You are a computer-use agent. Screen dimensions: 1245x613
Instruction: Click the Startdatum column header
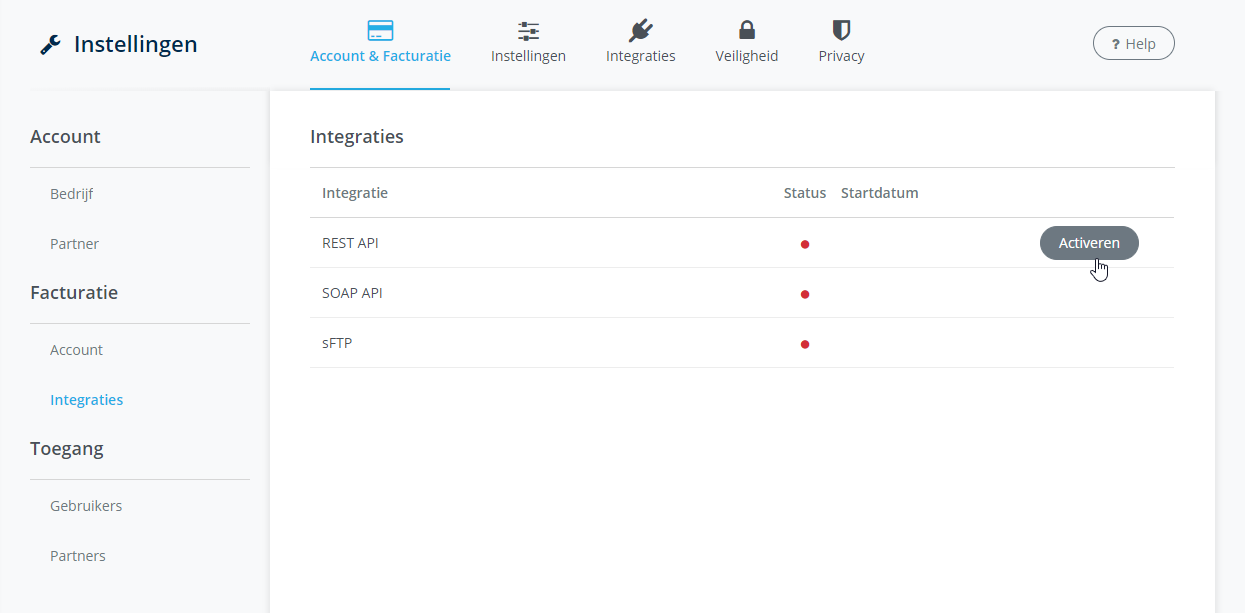tap(879, 193)
